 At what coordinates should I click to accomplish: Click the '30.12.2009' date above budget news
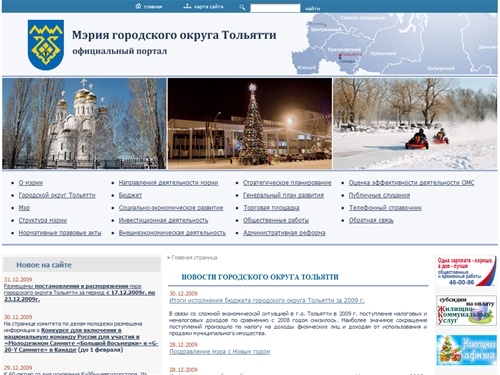(183, 293)
